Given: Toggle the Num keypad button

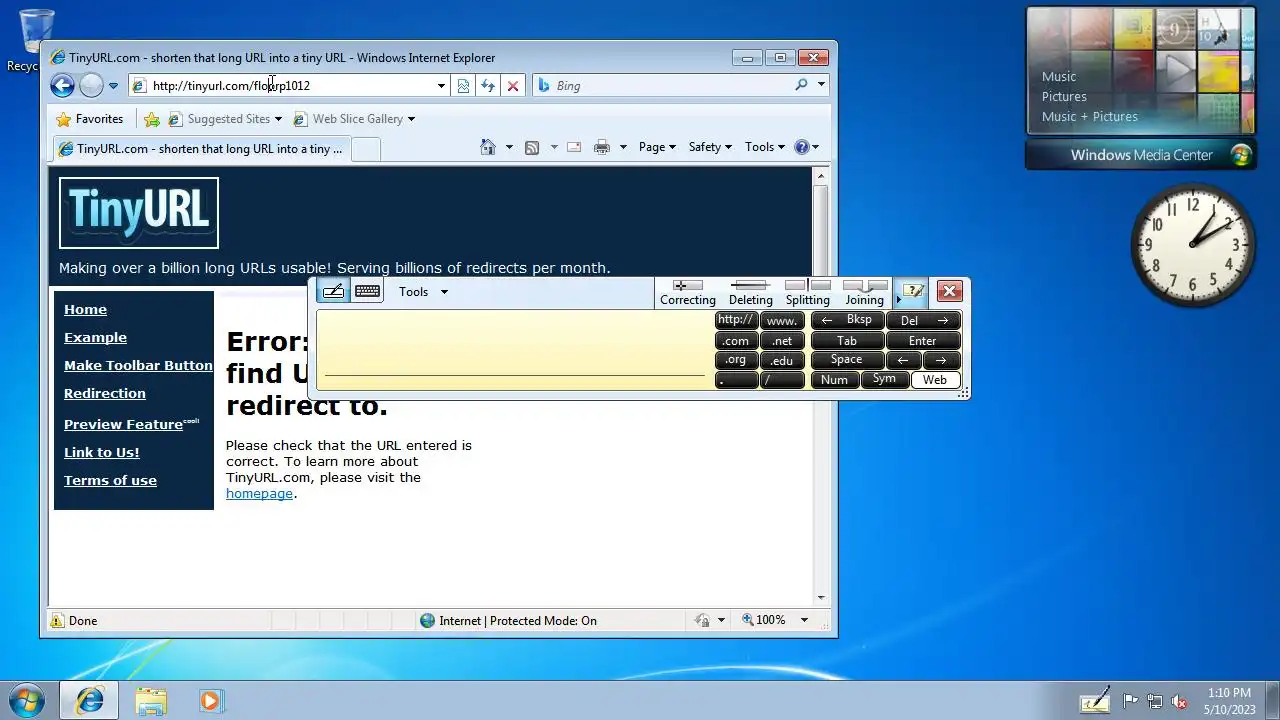Looking at the screenshot, I should pos(834,380).
